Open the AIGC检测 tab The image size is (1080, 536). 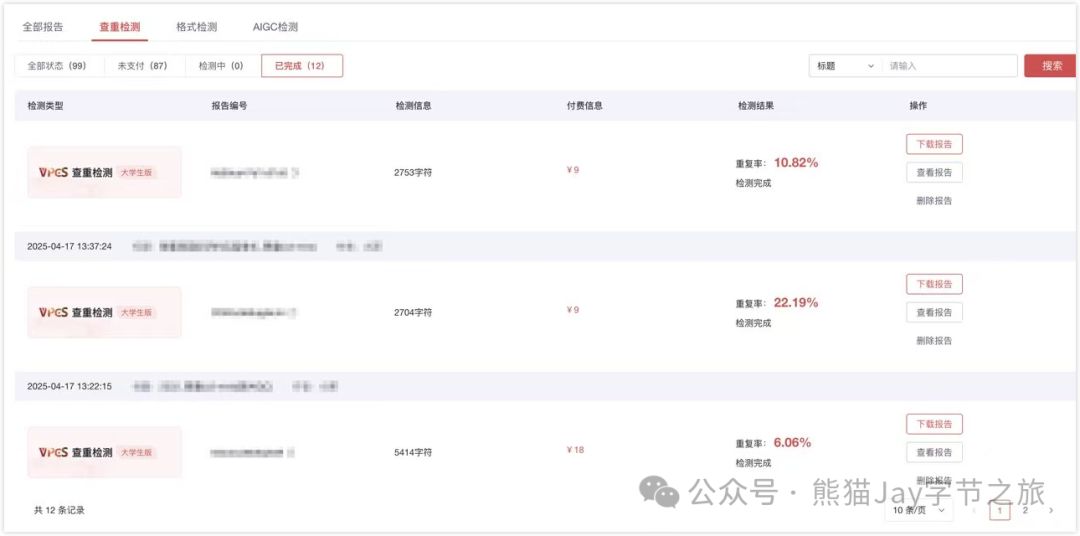[273, 27]
